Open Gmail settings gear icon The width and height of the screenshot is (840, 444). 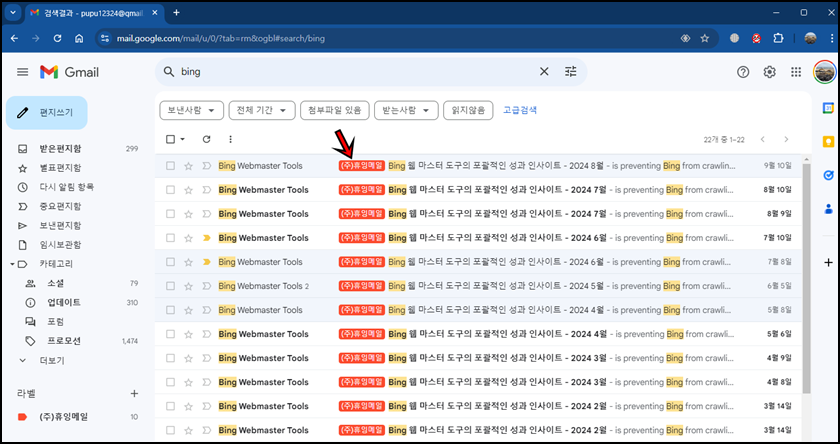[x=769, y=72]
